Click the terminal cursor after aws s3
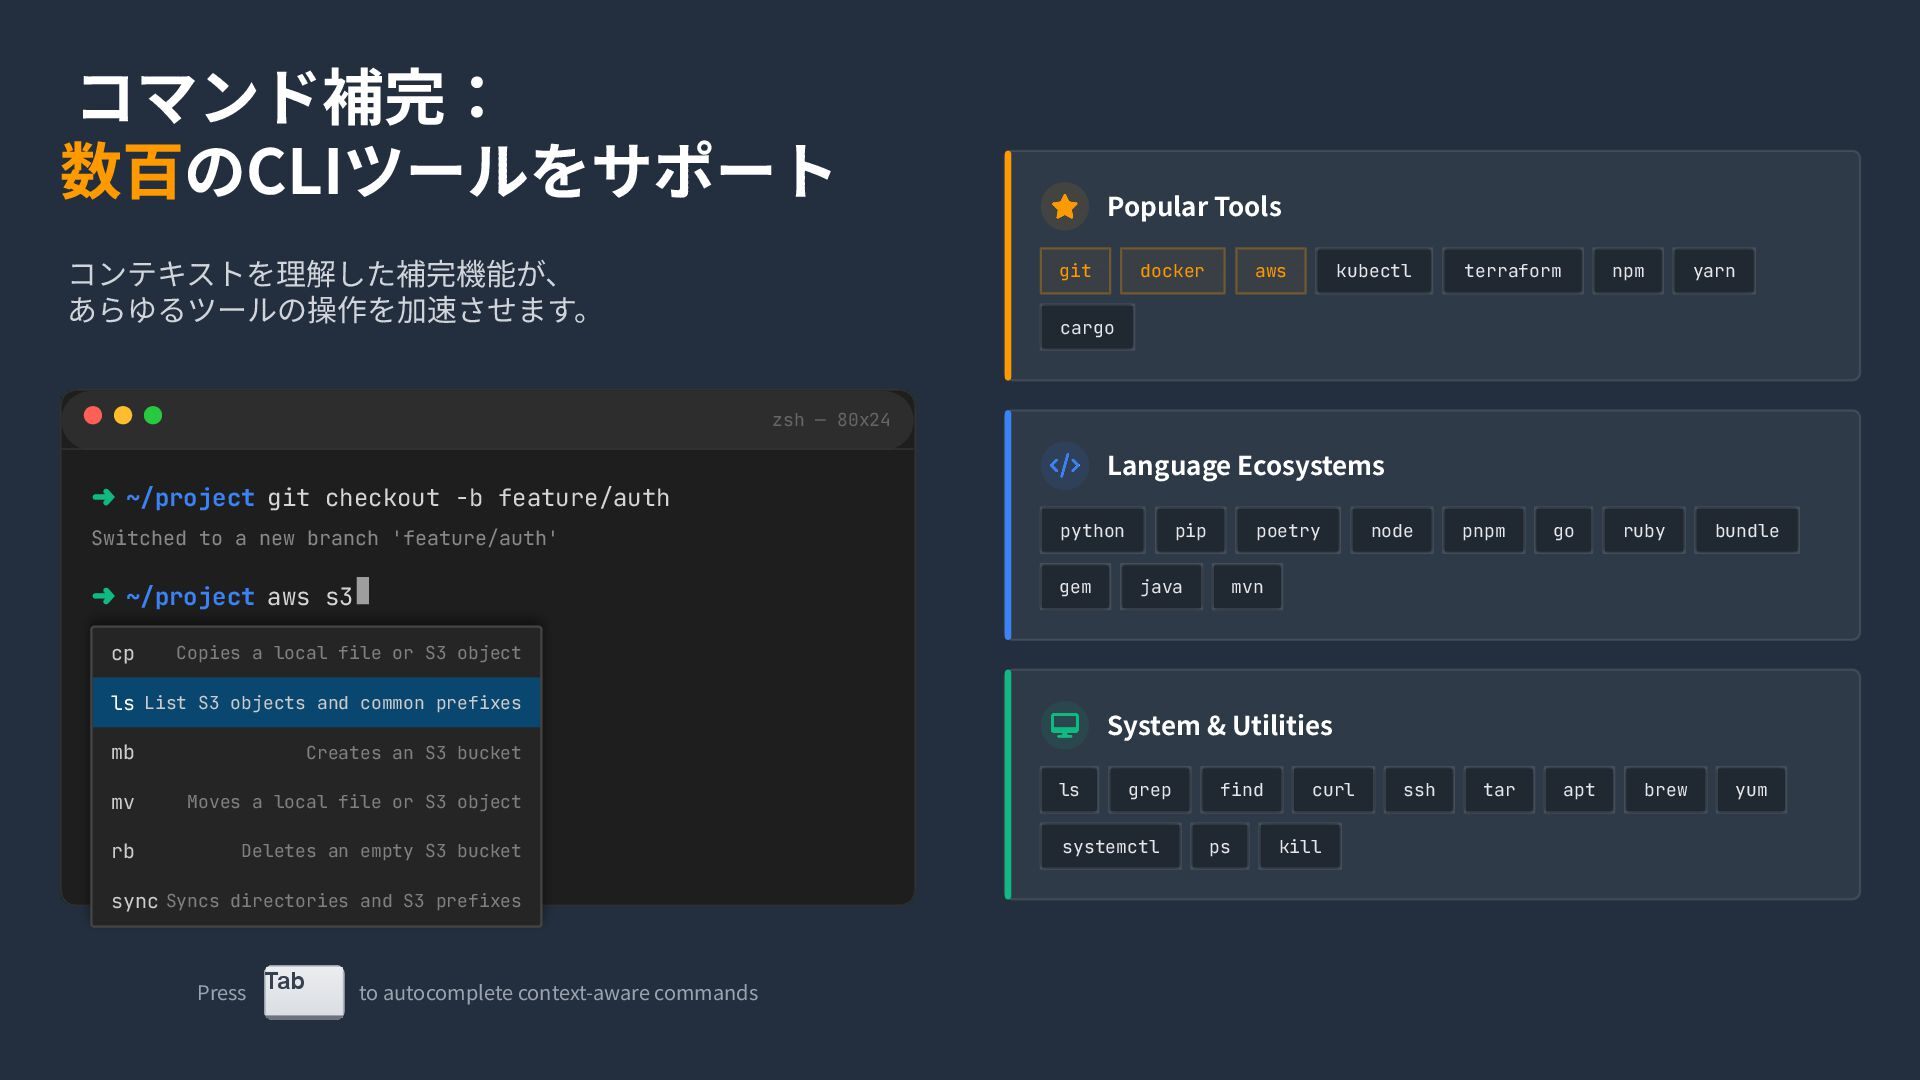Screen dimensions: 1920x1080 (363, 592)
